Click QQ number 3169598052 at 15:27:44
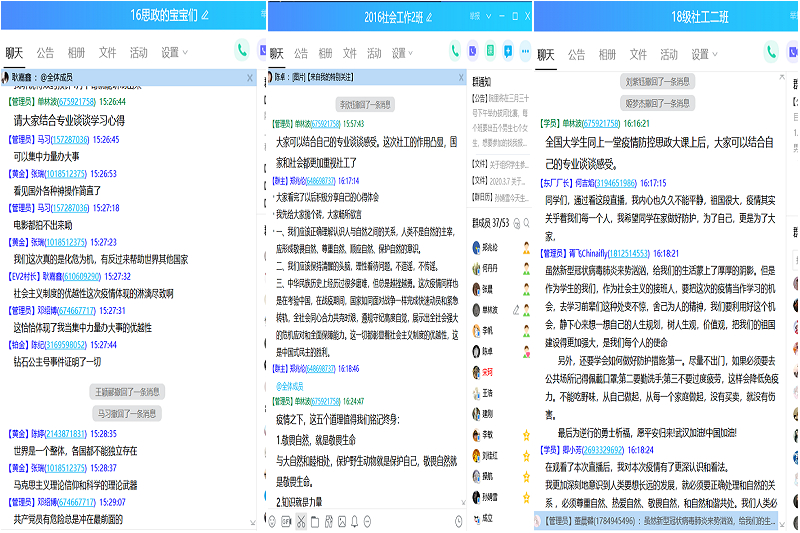 (66, 345)
